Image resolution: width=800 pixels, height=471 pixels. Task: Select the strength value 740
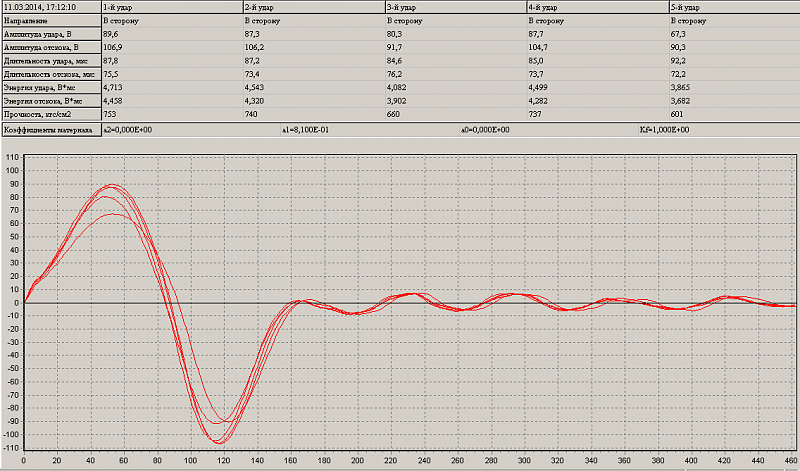pyautogui.click(x=252, y=114)
